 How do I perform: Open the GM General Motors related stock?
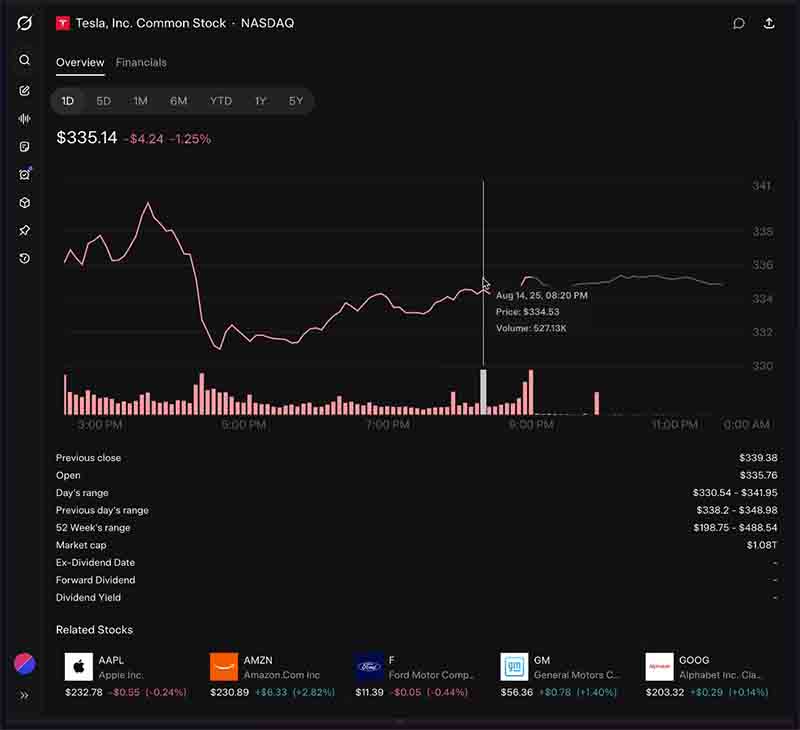560,675
